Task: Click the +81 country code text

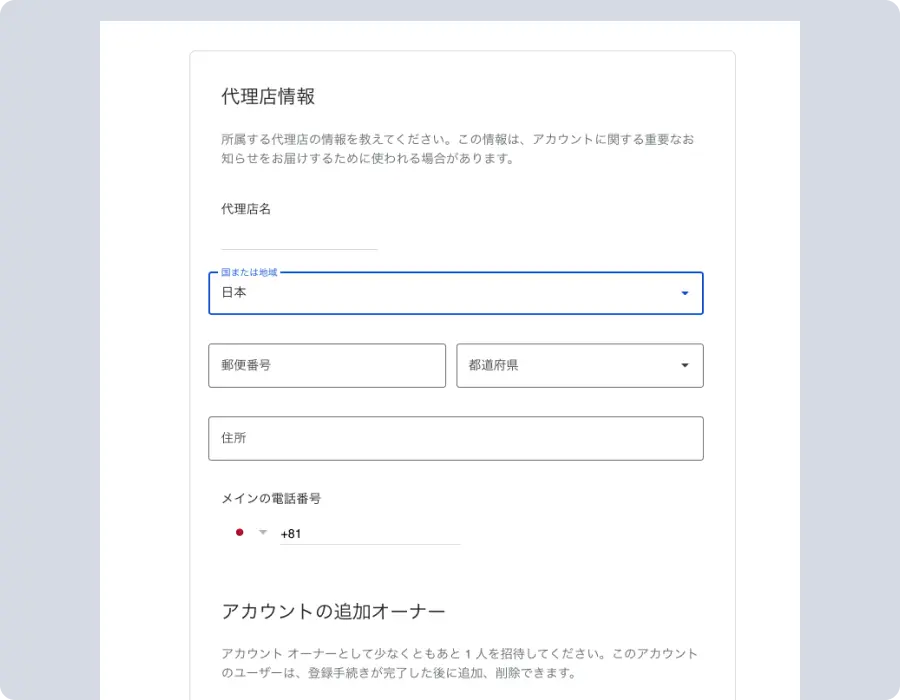Action: click(291, 534)
